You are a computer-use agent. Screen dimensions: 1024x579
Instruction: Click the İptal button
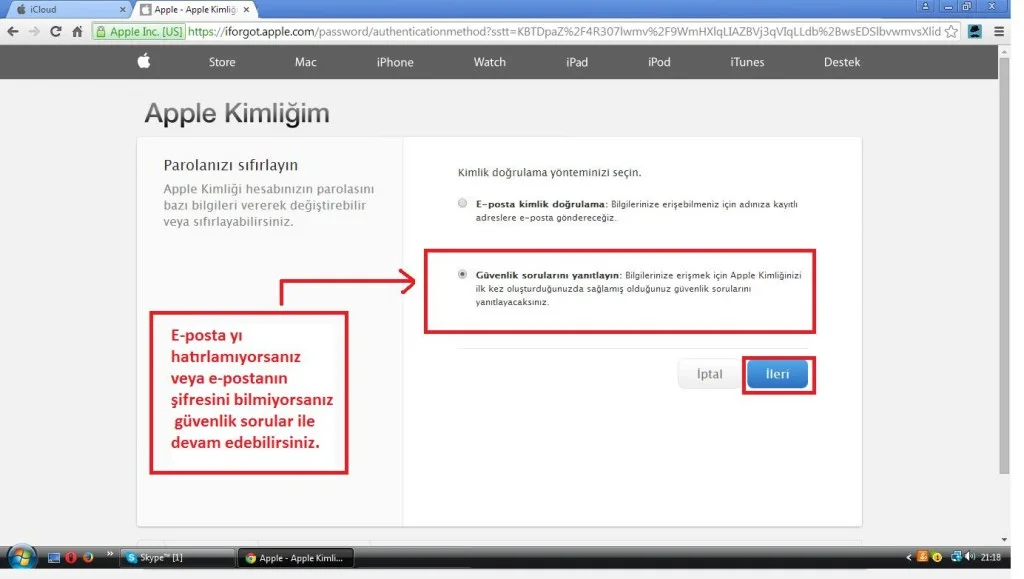709,374
